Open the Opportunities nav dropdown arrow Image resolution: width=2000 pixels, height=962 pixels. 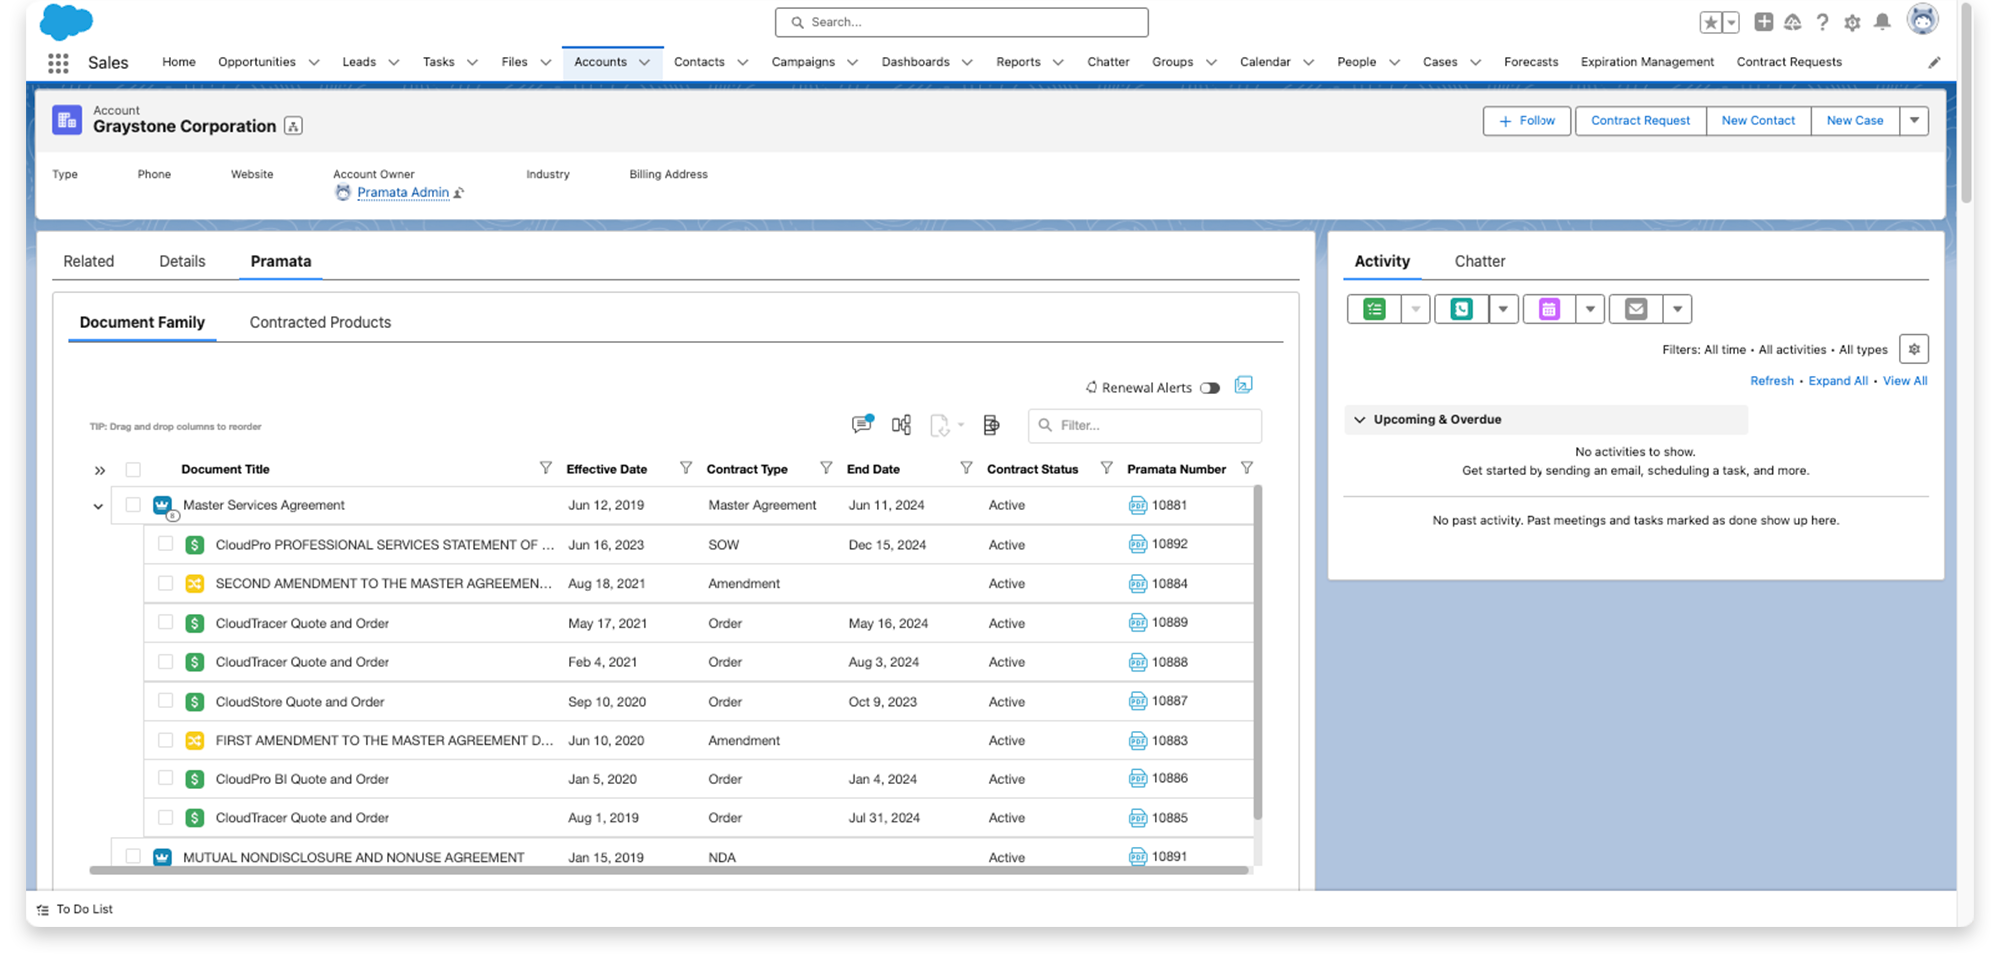(313, 62)
